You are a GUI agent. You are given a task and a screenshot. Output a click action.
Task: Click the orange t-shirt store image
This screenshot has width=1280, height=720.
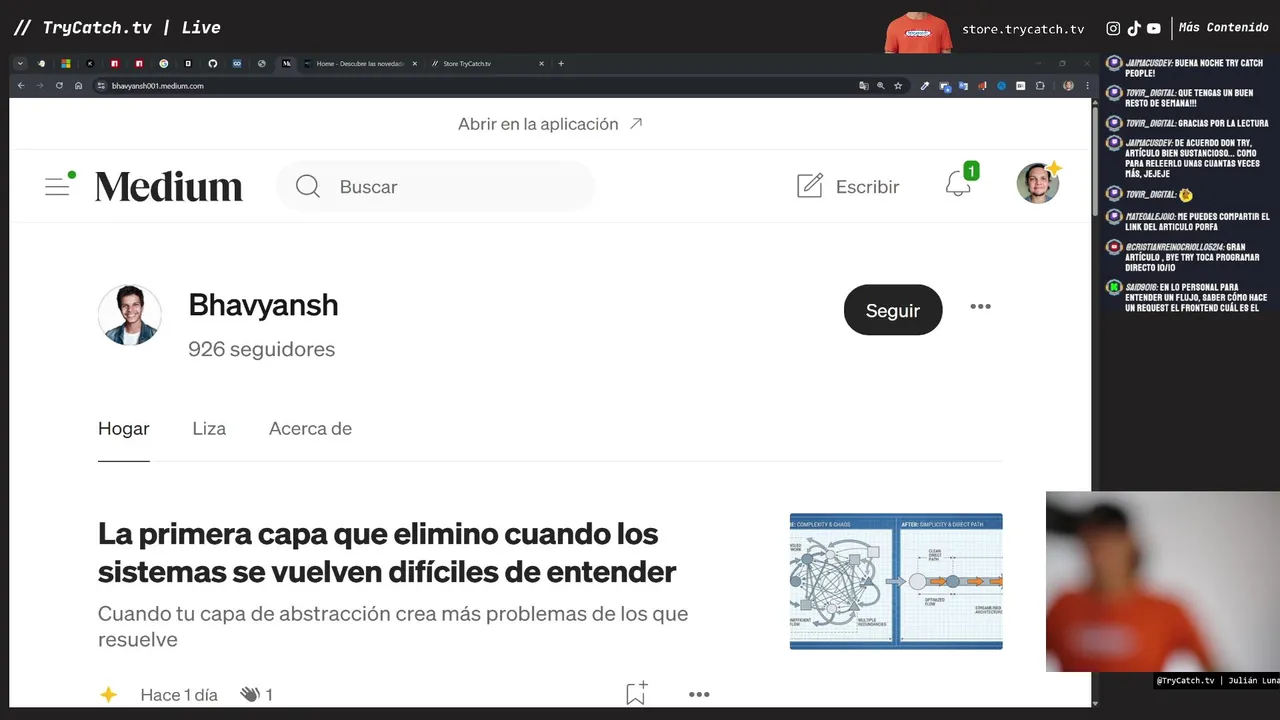tap(918, 32)
